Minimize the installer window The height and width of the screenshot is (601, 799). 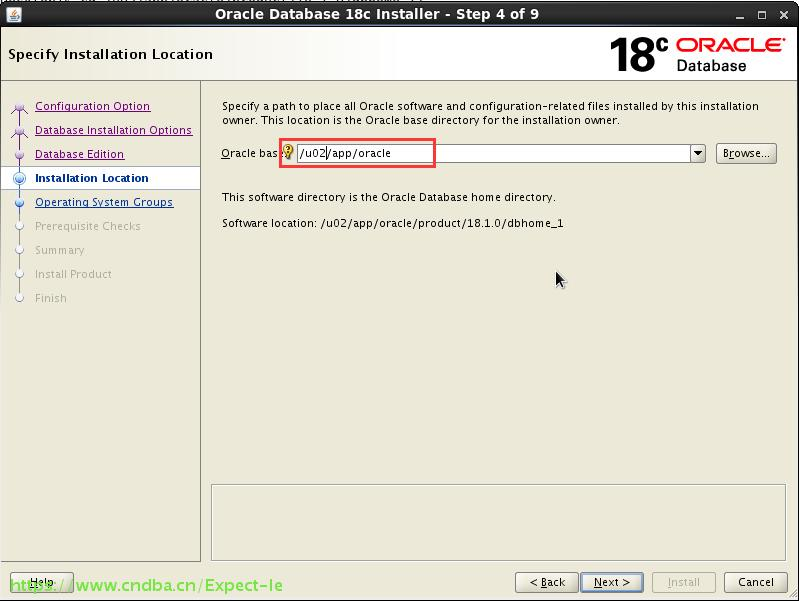point(740,15)
